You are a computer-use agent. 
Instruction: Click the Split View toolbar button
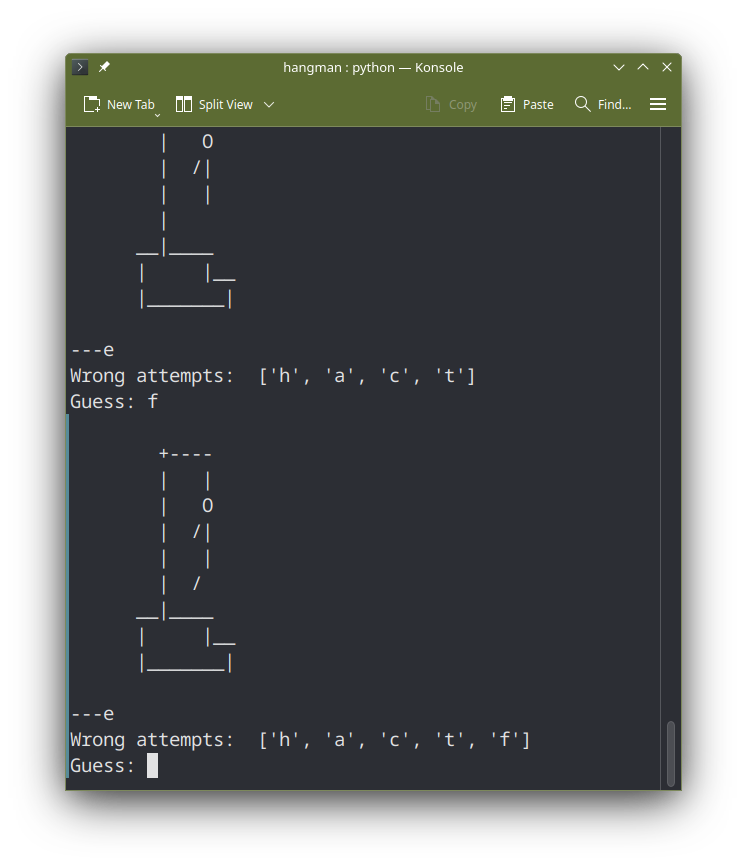[x=214, y=104]
